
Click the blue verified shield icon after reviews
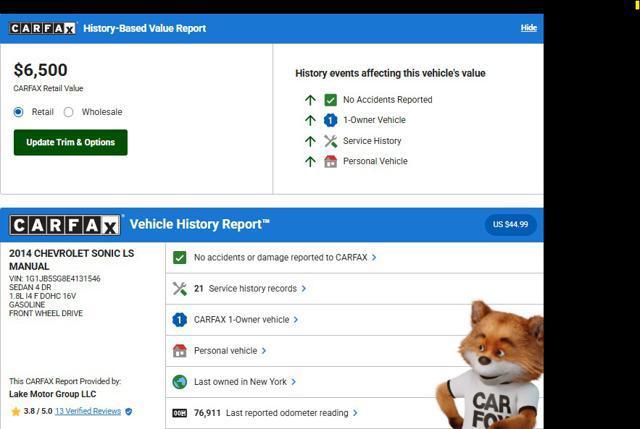click(129, 411)
